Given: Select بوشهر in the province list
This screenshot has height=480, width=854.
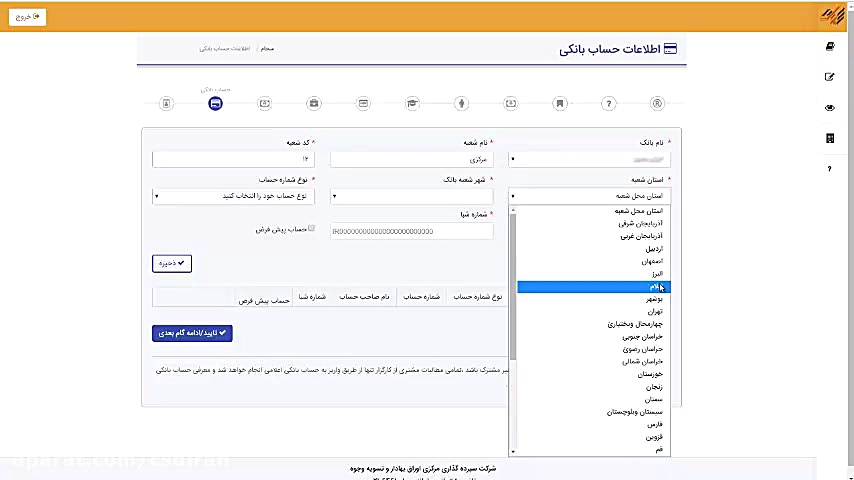Looking at the screenshot, I should pyautogui.click(x=594, y=299).
